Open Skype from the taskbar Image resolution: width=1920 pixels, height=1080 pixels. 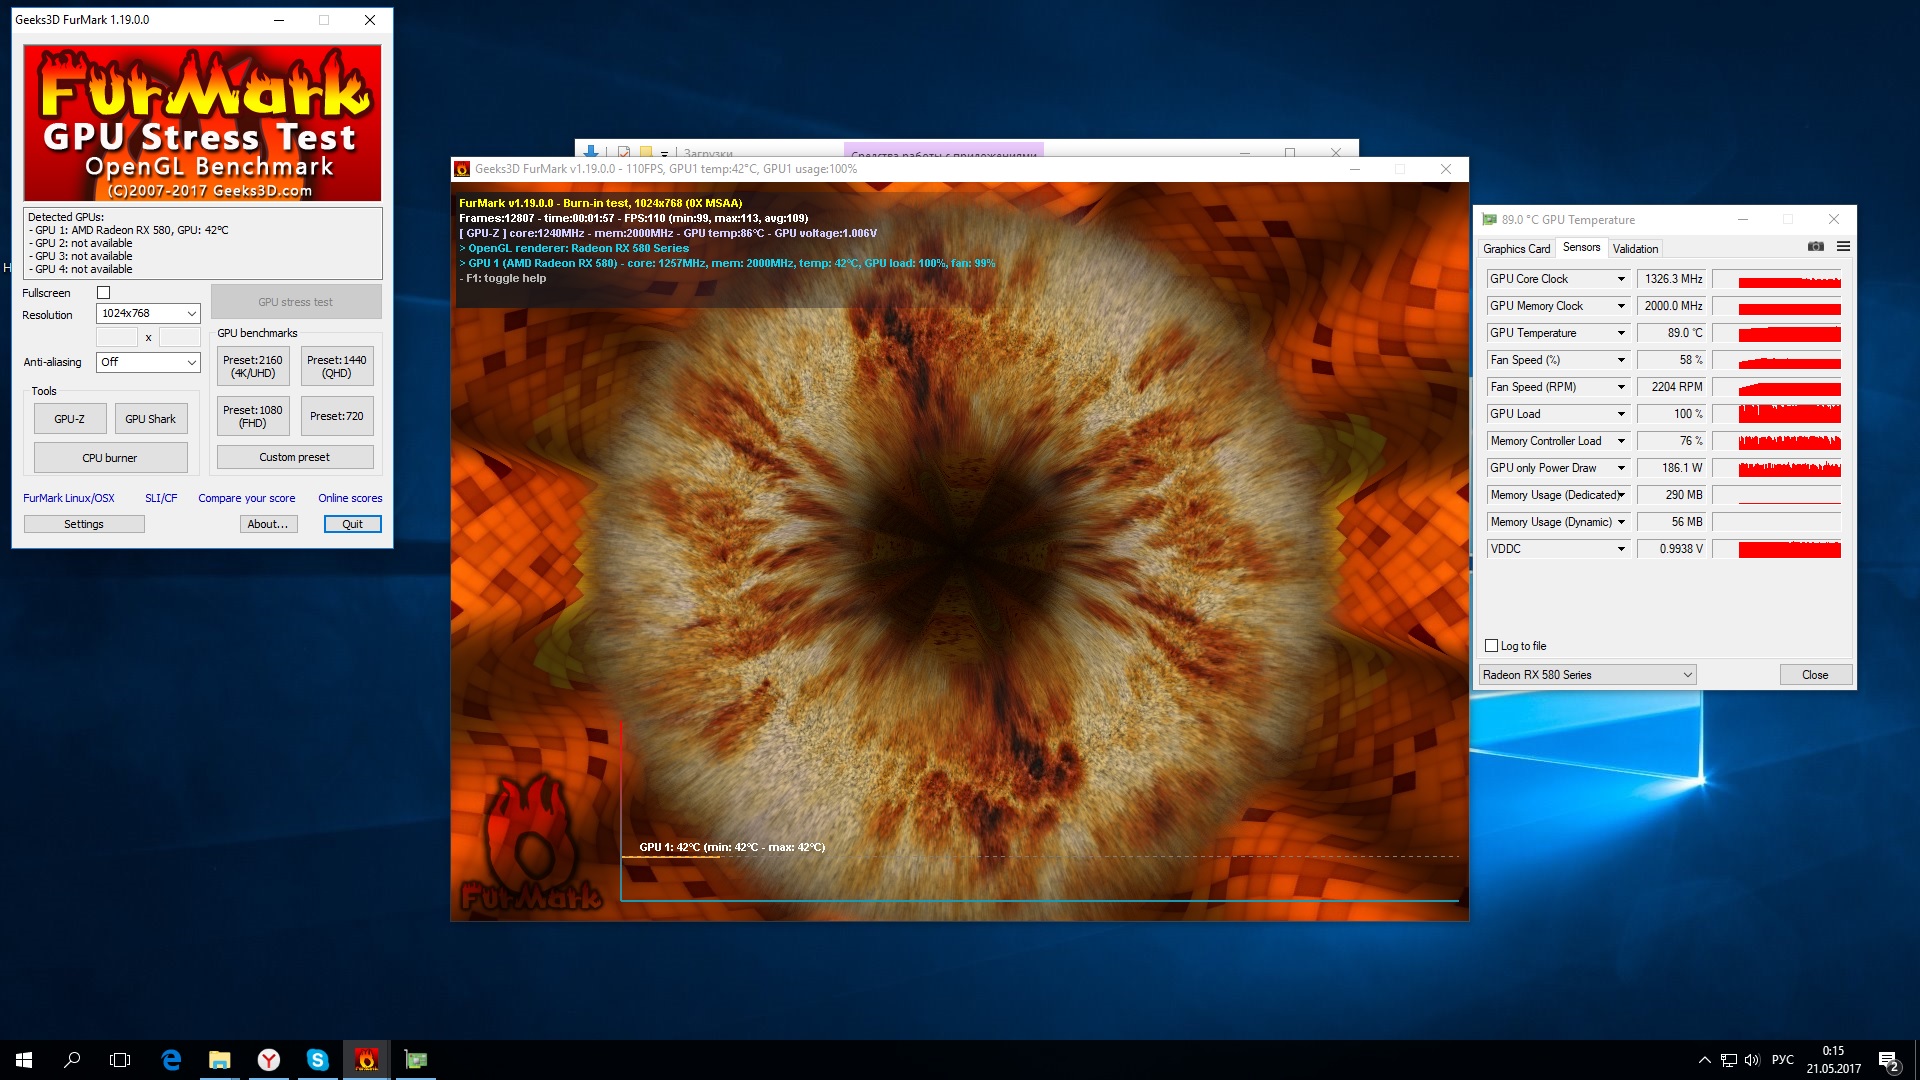[x=317, y=1059]
